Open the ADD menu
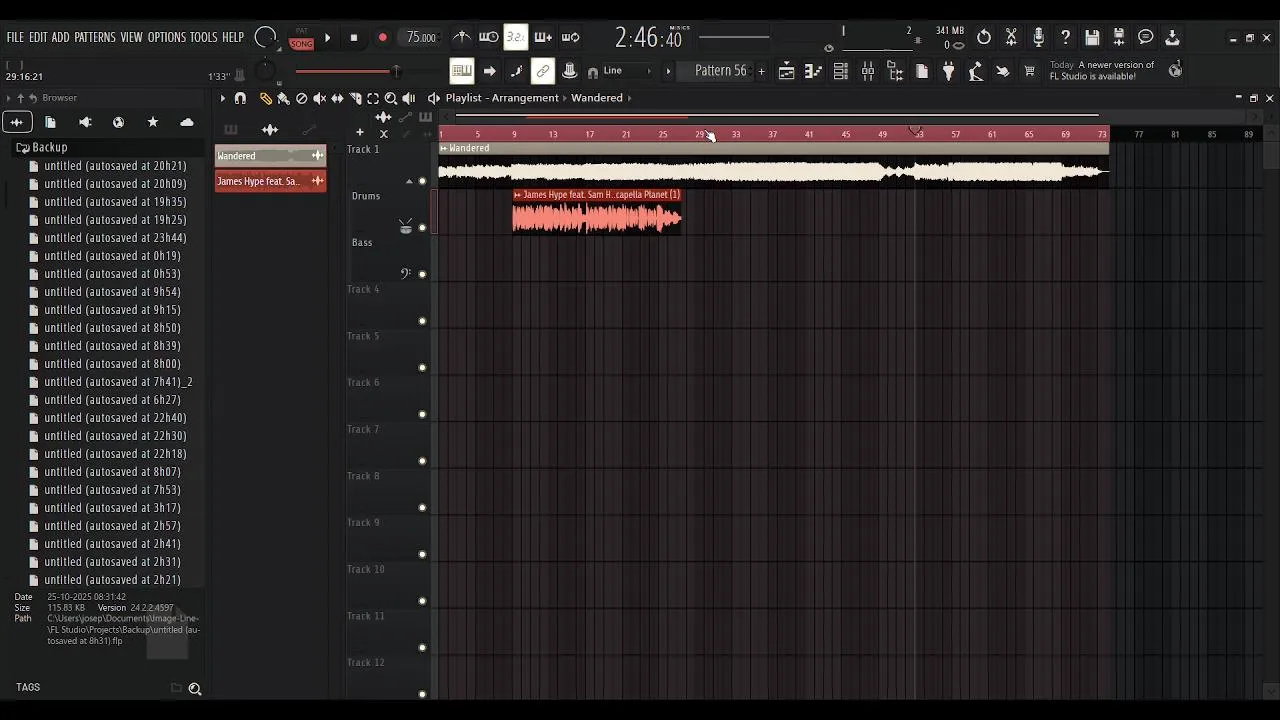 61,38
